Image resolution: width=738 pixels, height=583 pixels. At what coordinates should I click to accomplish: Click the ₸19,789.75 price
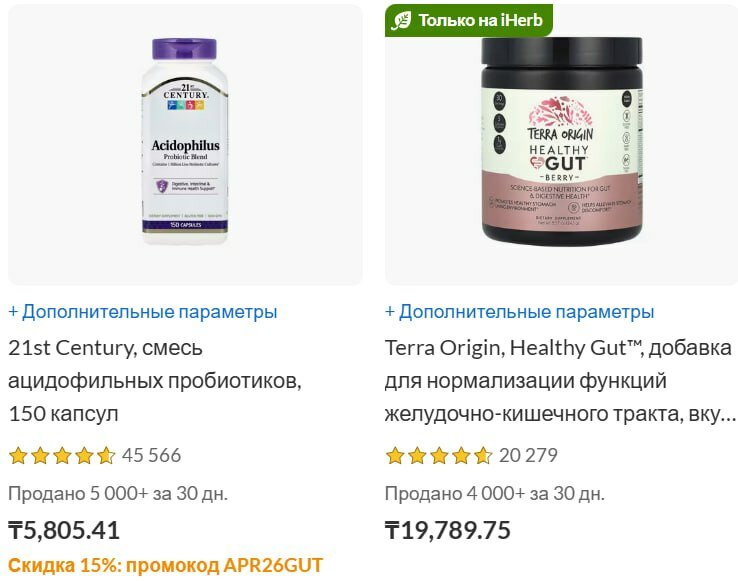448,530
